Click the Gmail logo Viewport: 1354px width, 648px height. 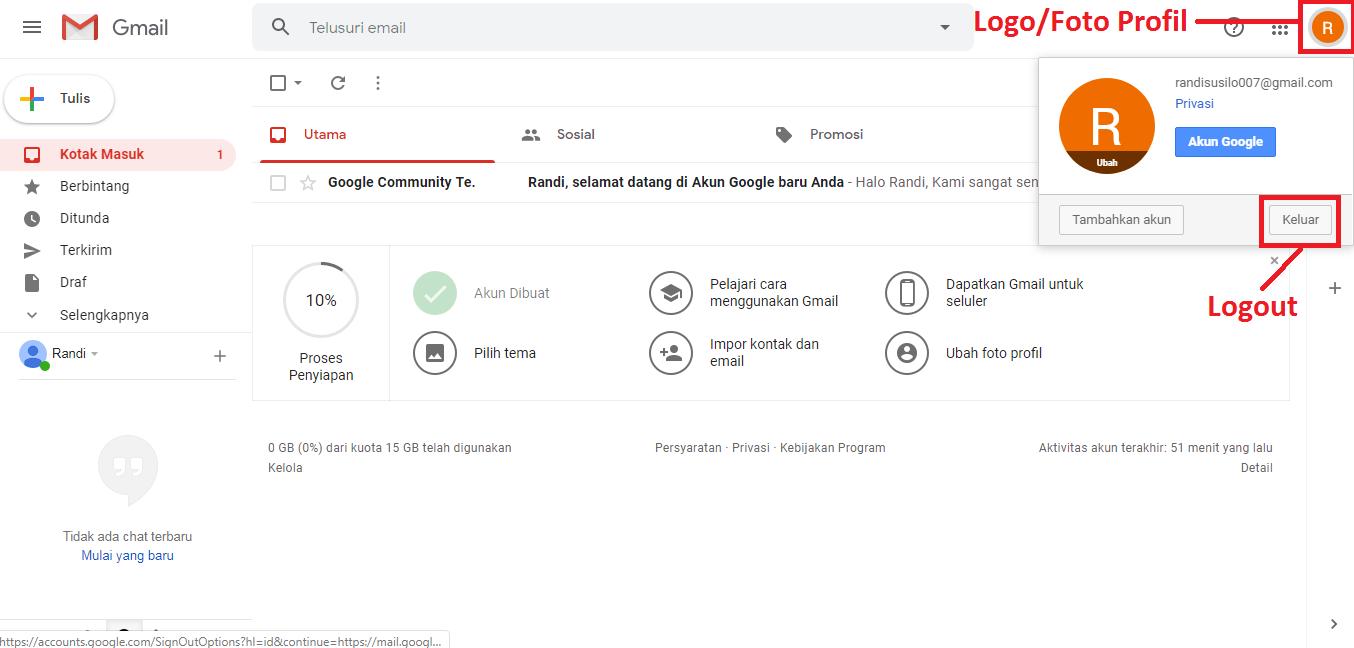pos(115,28)
